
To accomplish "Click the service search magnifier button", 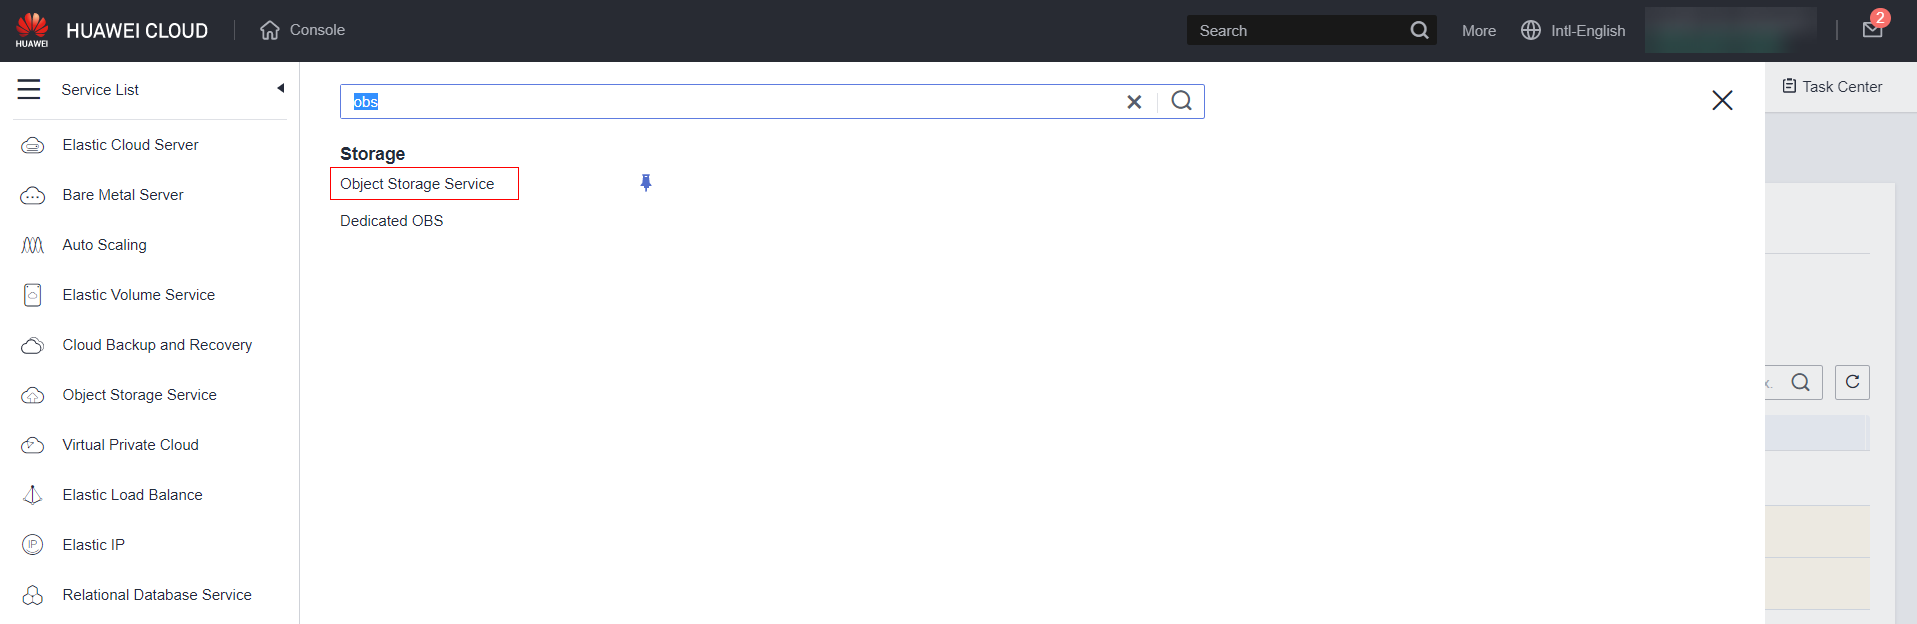I will click(1181, 101).
